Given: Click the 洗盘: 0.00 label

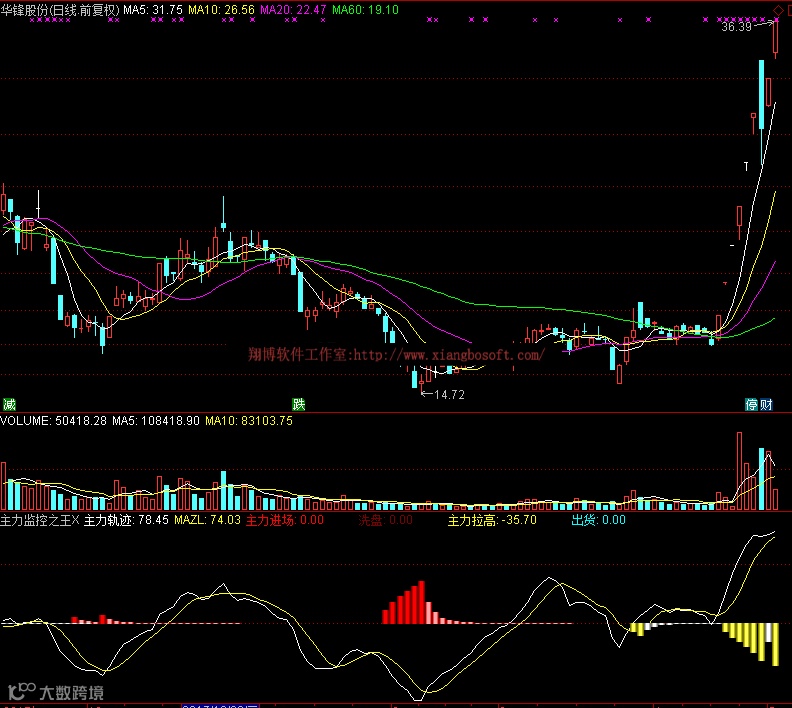Looking at the screenshot, I should coord(385,520).
